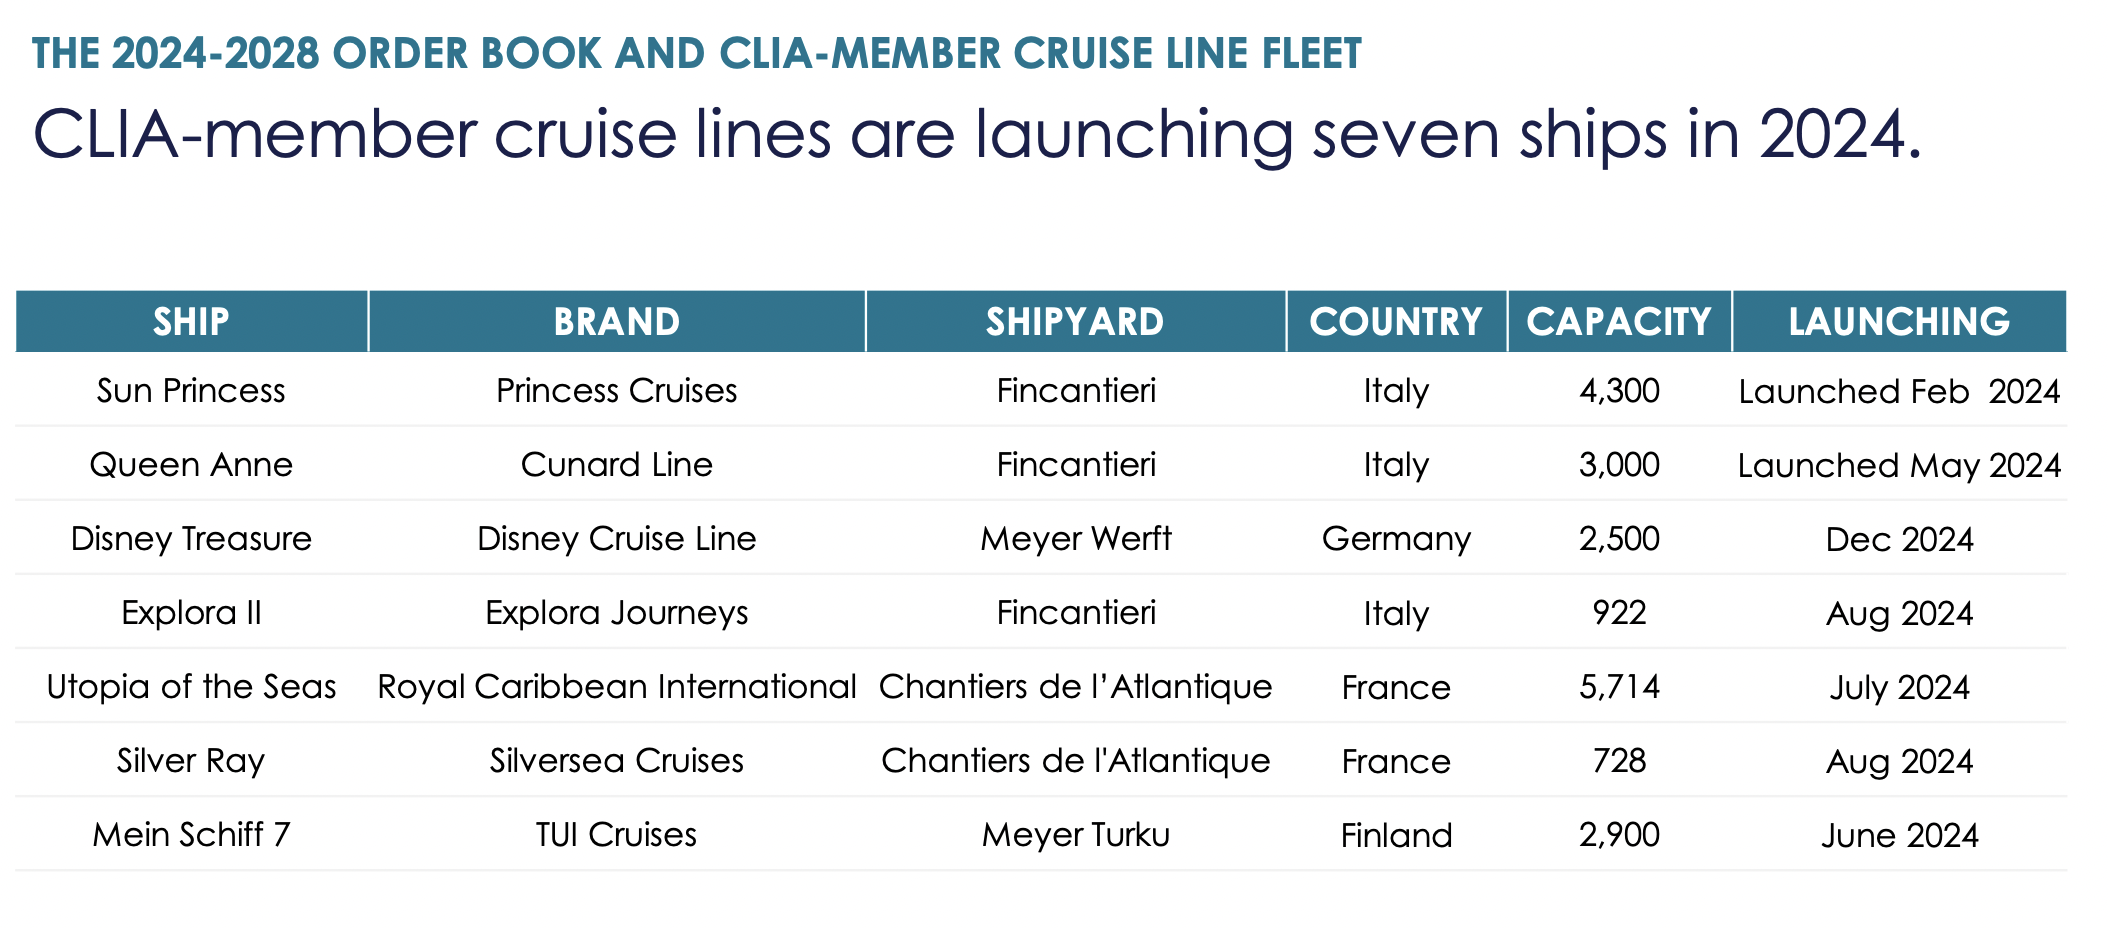The image size is (2108, 928).
Task: Select the Launched Feb 2024 cell
Action: coord(1899,391)
